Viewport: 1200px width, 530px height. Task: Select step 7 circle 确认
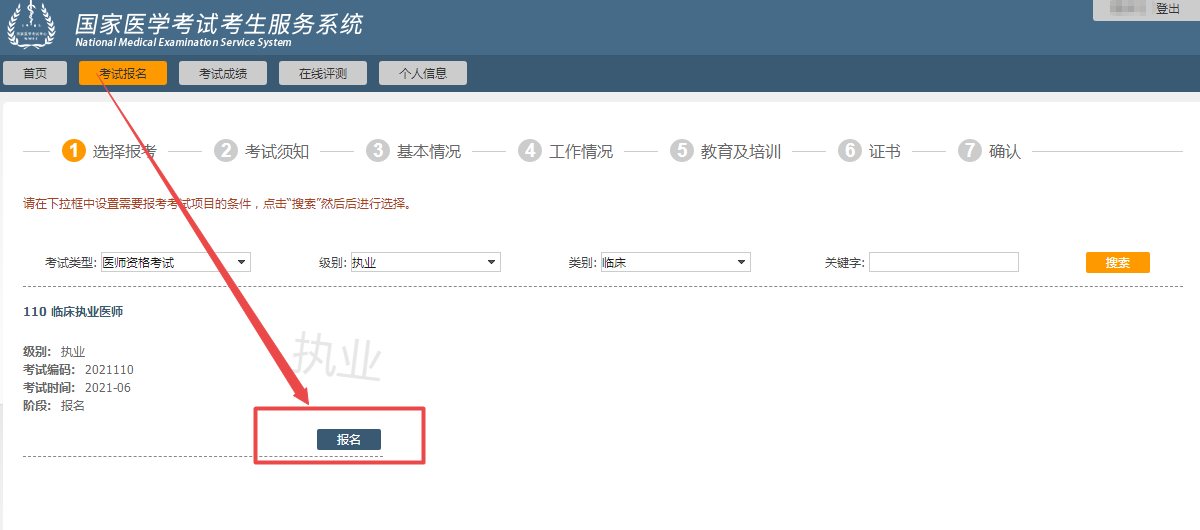click(969, 151)
